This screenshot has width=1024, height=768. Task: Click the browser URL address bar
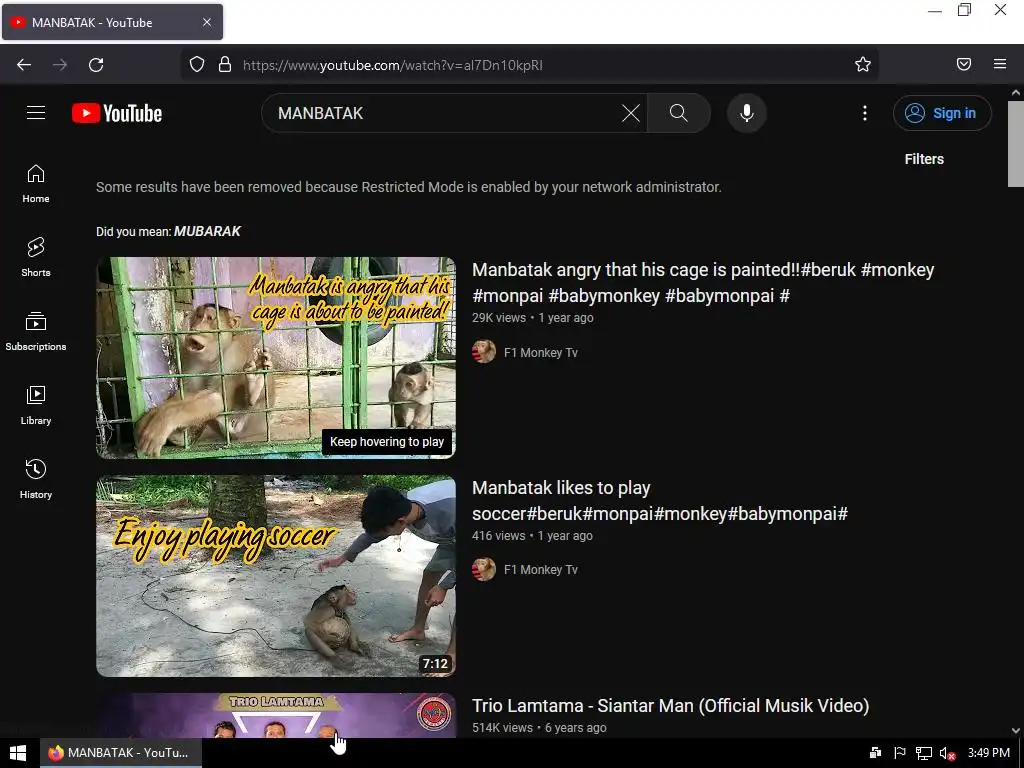(x=529, y=65)
